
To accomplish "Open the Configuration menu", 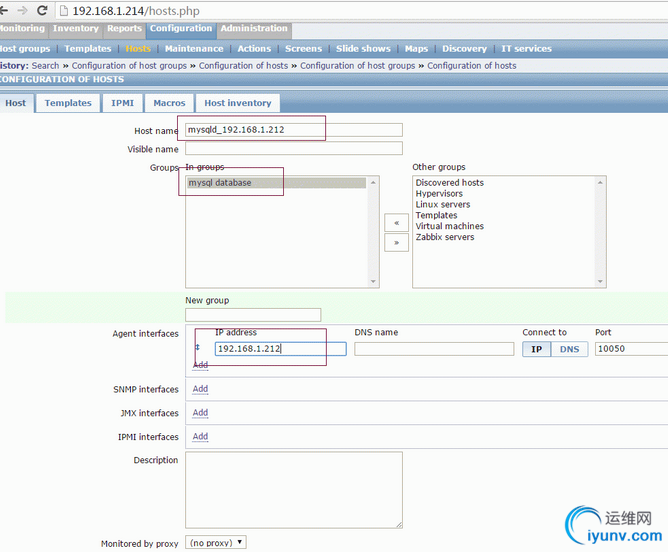I will (x=181, y=29).
